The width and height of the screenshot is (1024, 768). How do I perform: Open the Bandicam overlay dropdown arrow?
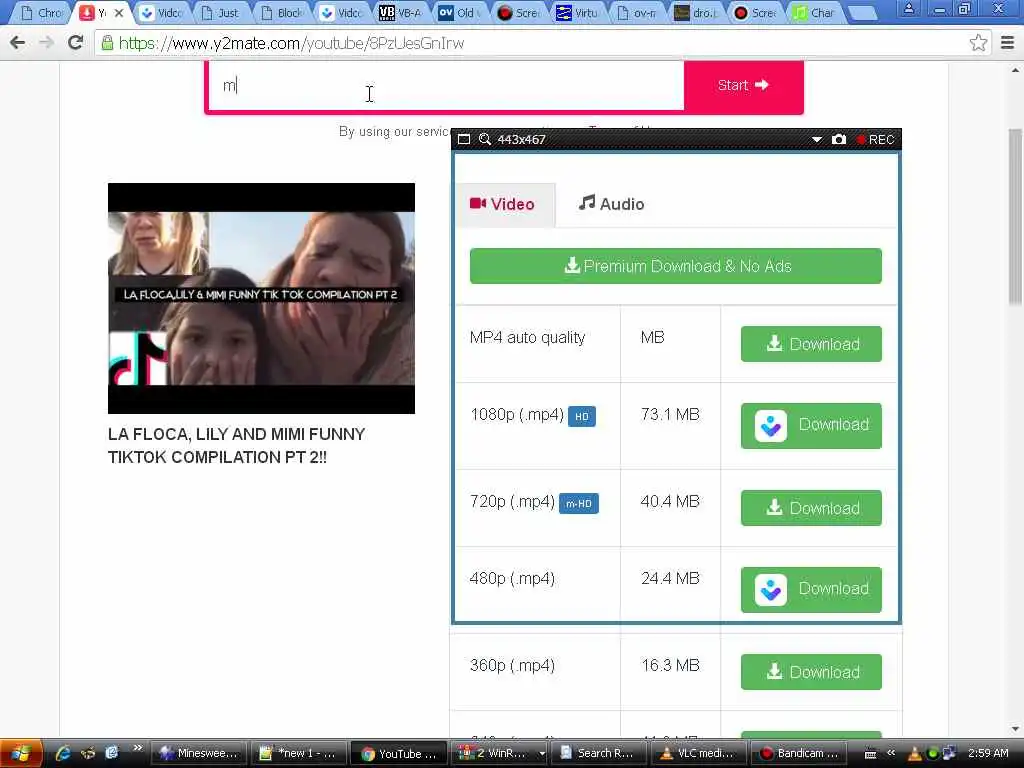816,139
